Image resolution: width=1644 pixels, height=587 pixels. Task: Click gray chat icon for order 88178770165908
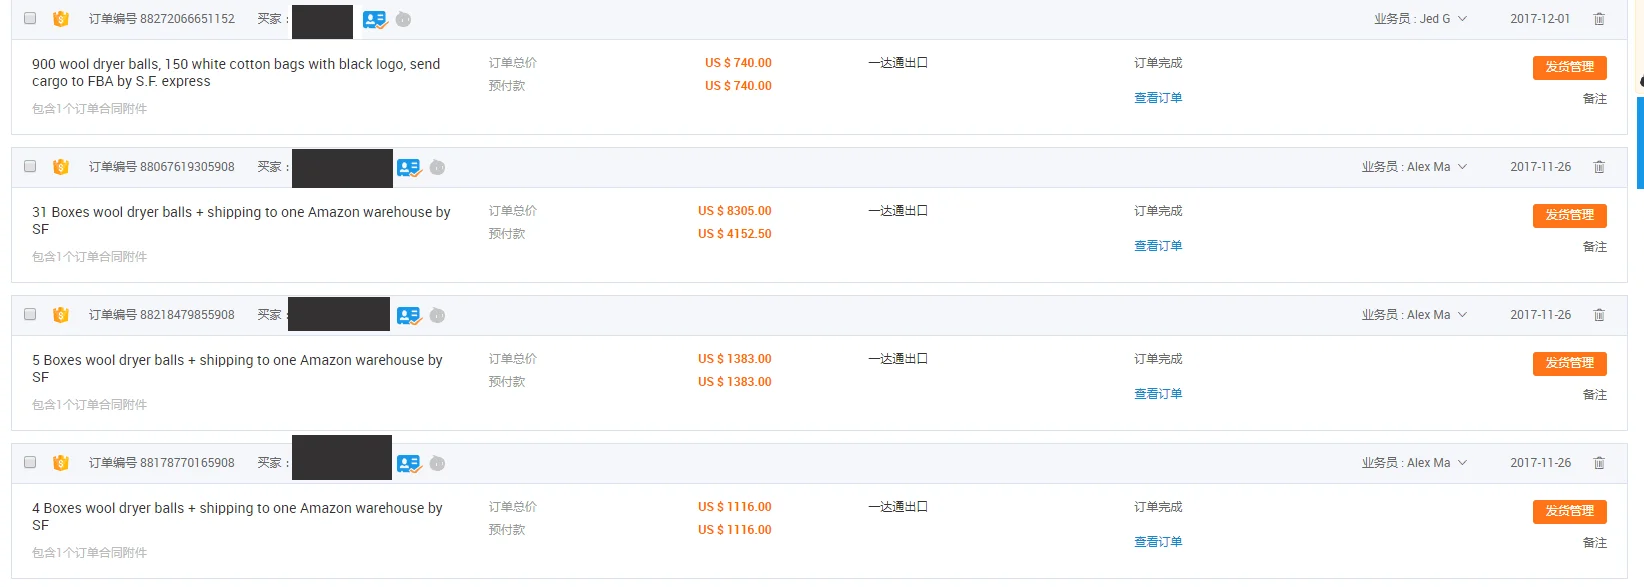437,463
